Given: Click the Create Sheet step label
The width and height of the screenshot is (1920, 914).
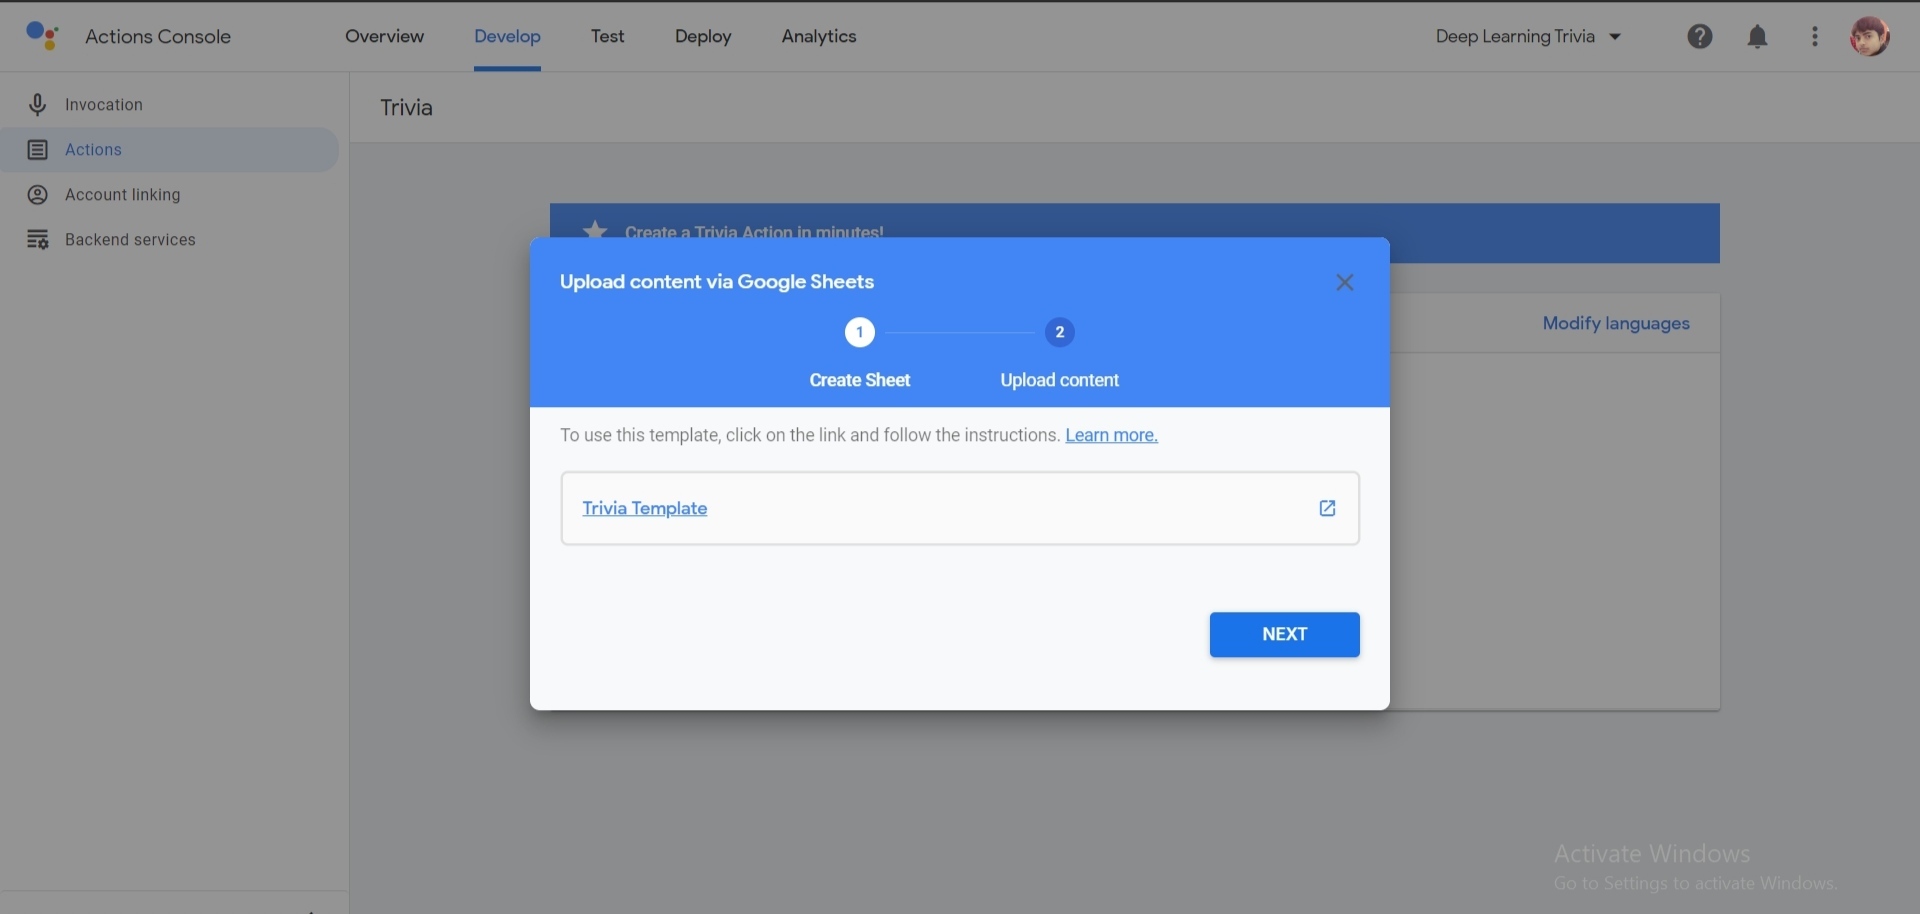Looking at the screenshot, I should pos(859,380).
